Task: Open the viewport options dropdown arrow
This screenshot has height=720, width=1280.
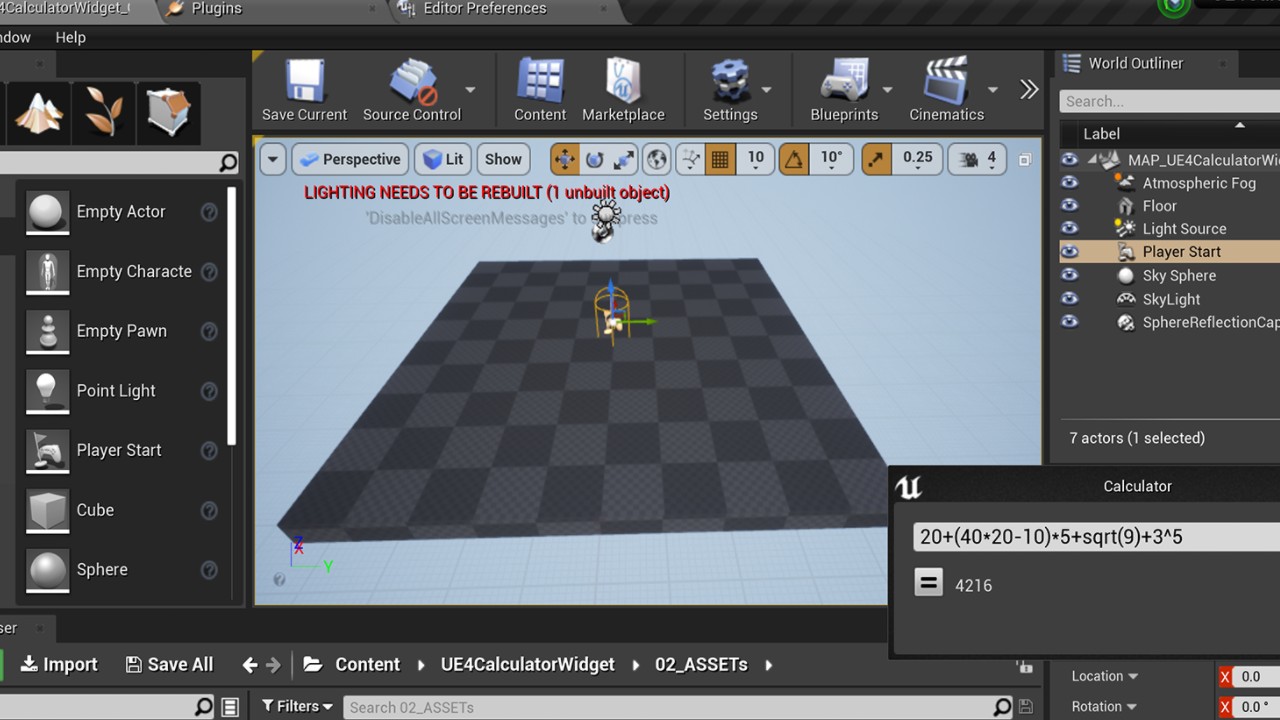Action: pos(272,159)
